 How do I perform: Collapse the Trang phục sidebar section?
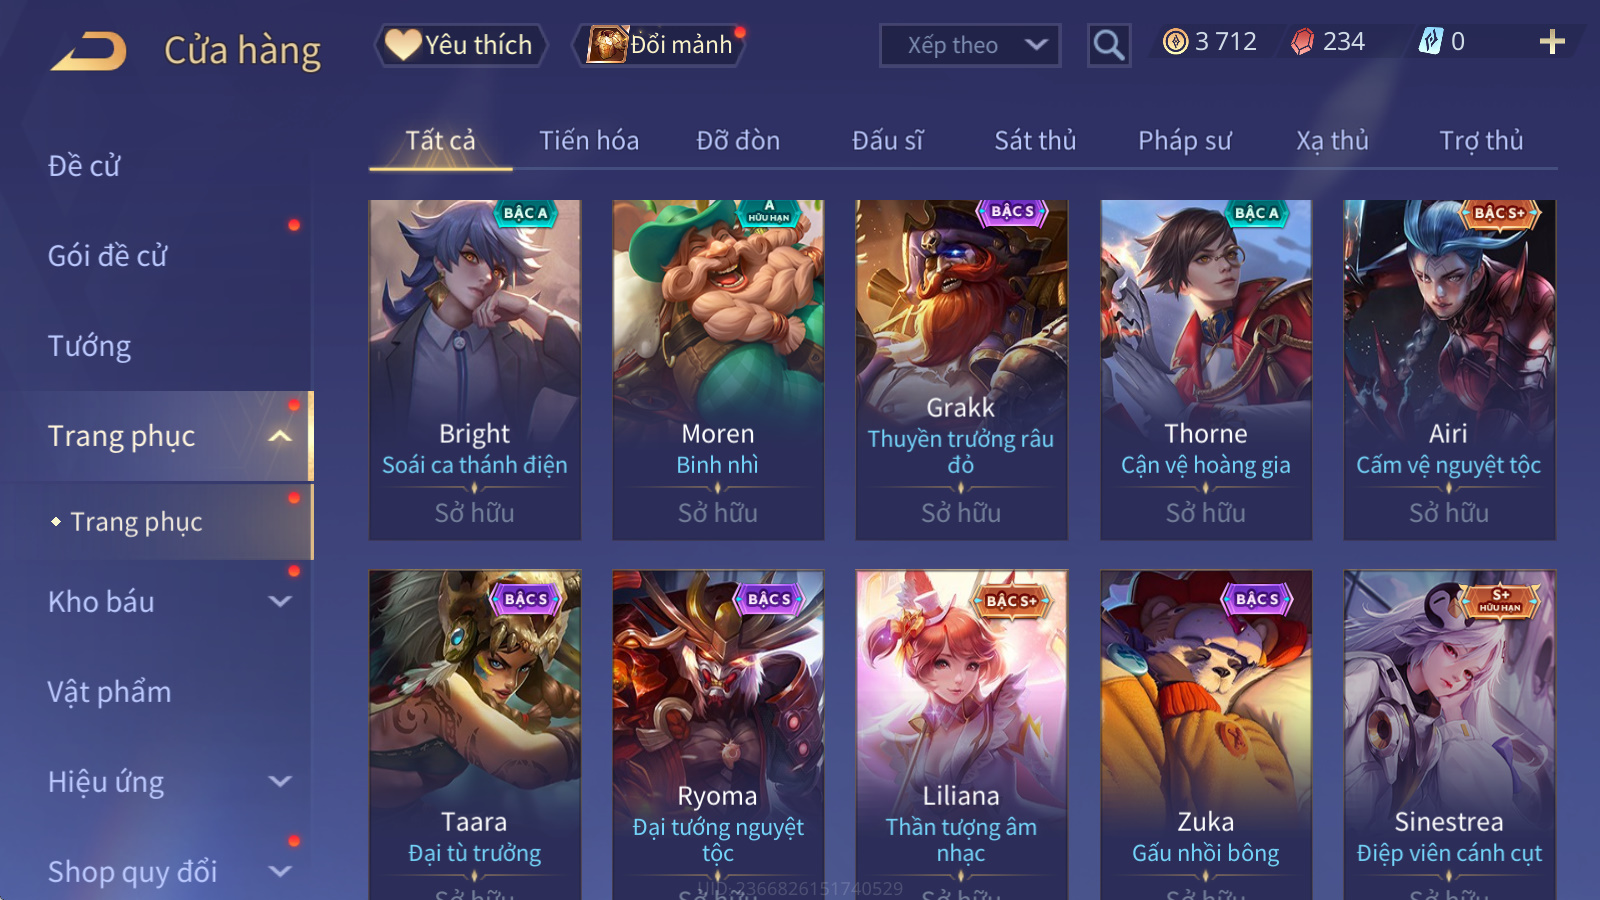[280, 436]
